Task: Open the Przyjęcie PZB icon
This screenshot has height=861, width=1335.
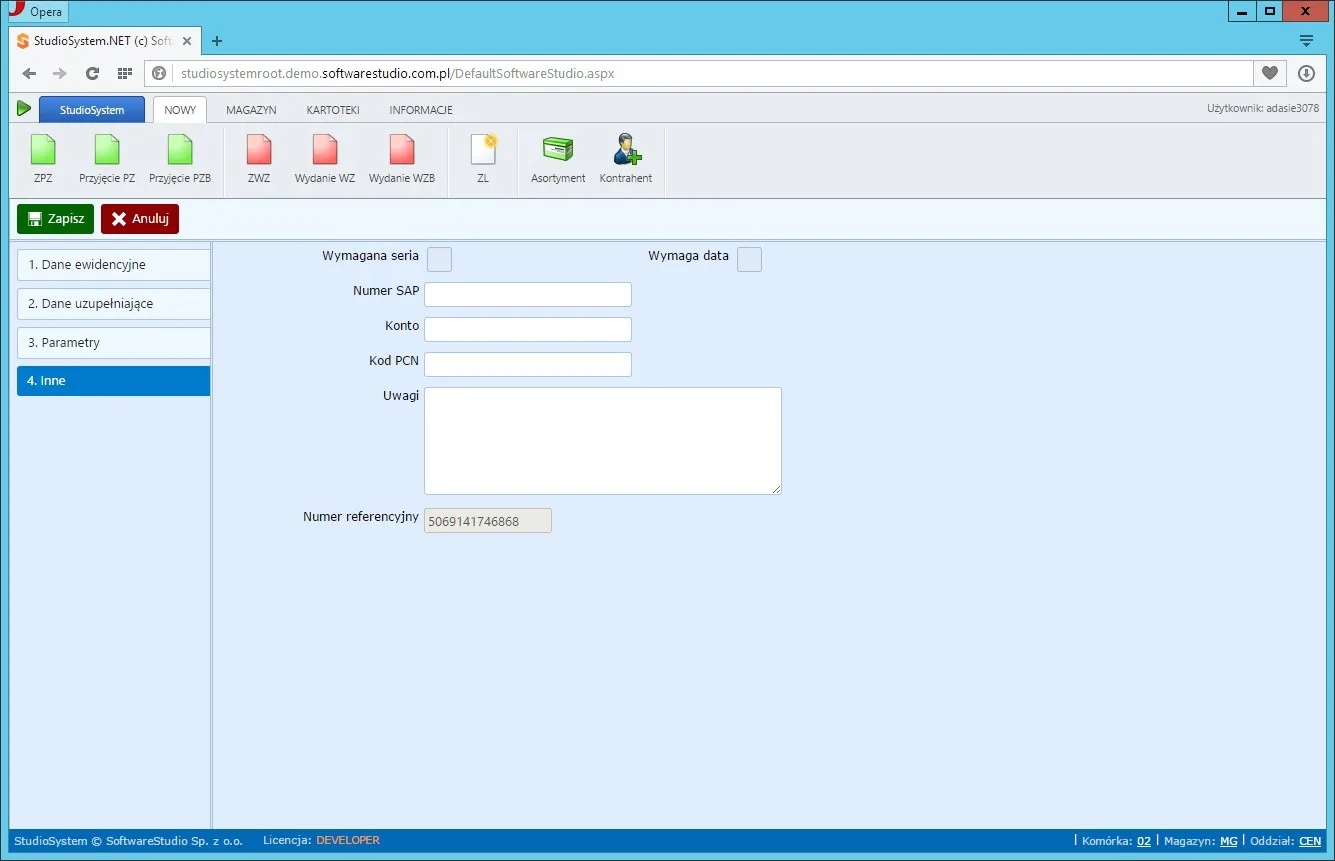Action: click(180, 150)
